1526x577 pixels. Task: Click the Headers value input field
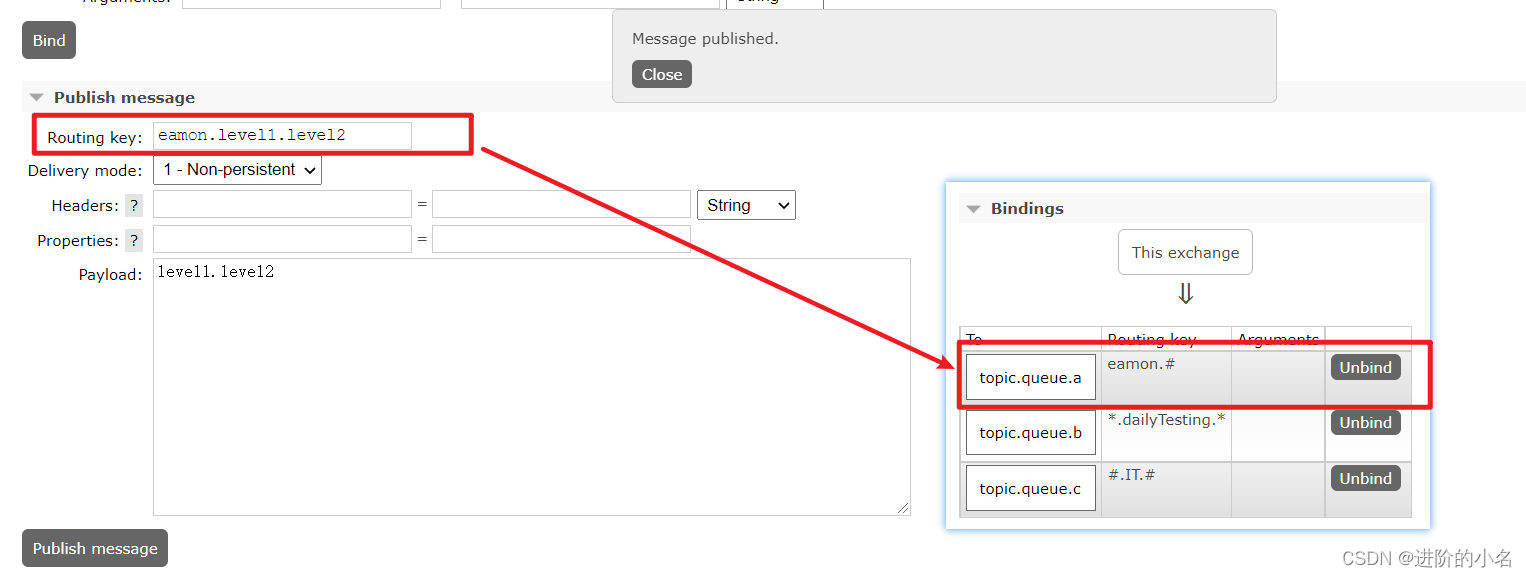click(561, 205)
